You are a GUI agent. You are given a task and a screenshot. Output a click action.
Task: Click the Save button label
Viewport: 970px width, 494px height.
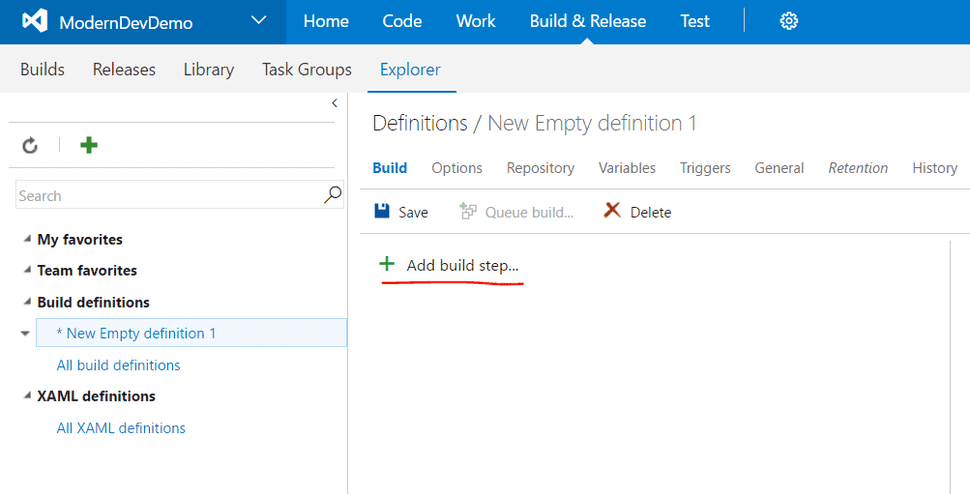coord(413,212)
